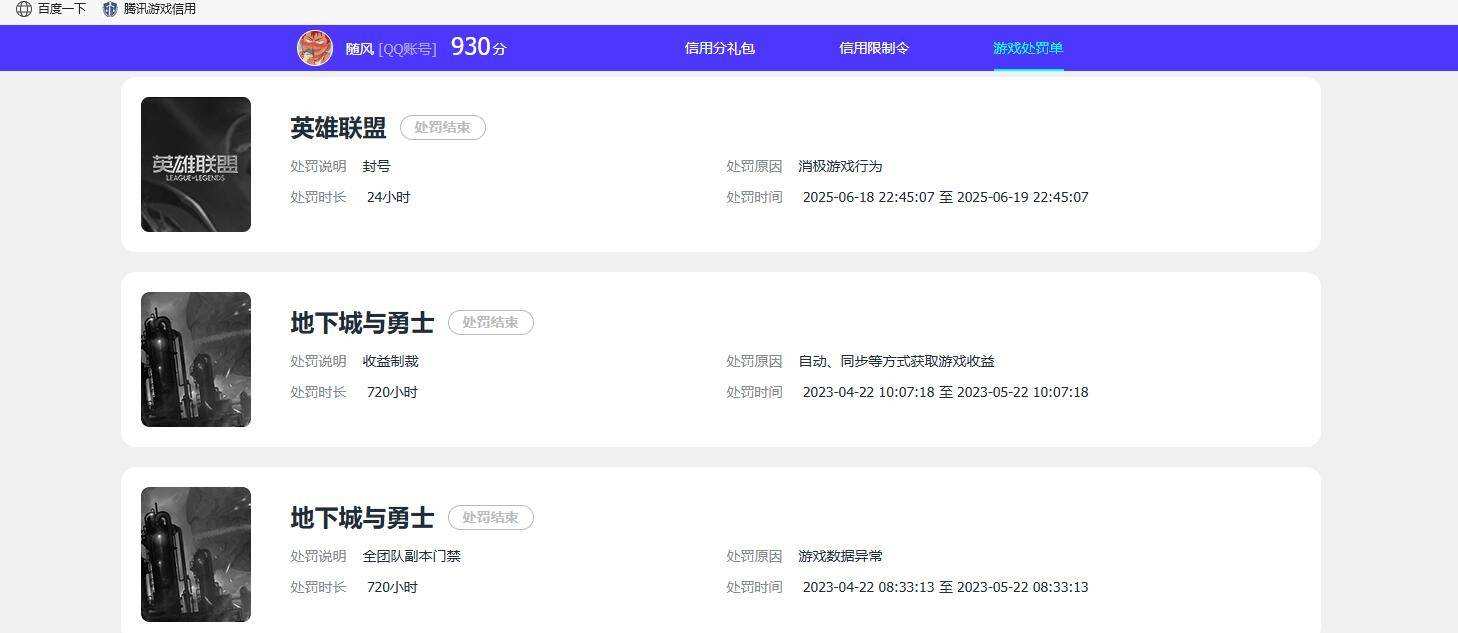
Task: Select the 收益制裁 penalty description
Action: (x=391, y=362)
